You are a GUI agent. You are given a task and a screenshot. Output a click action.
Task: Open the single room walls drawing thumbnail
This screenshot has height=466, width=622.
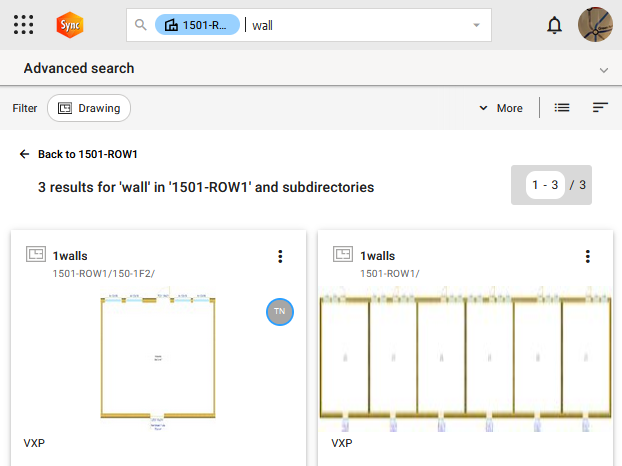click(x=157, y=357)
